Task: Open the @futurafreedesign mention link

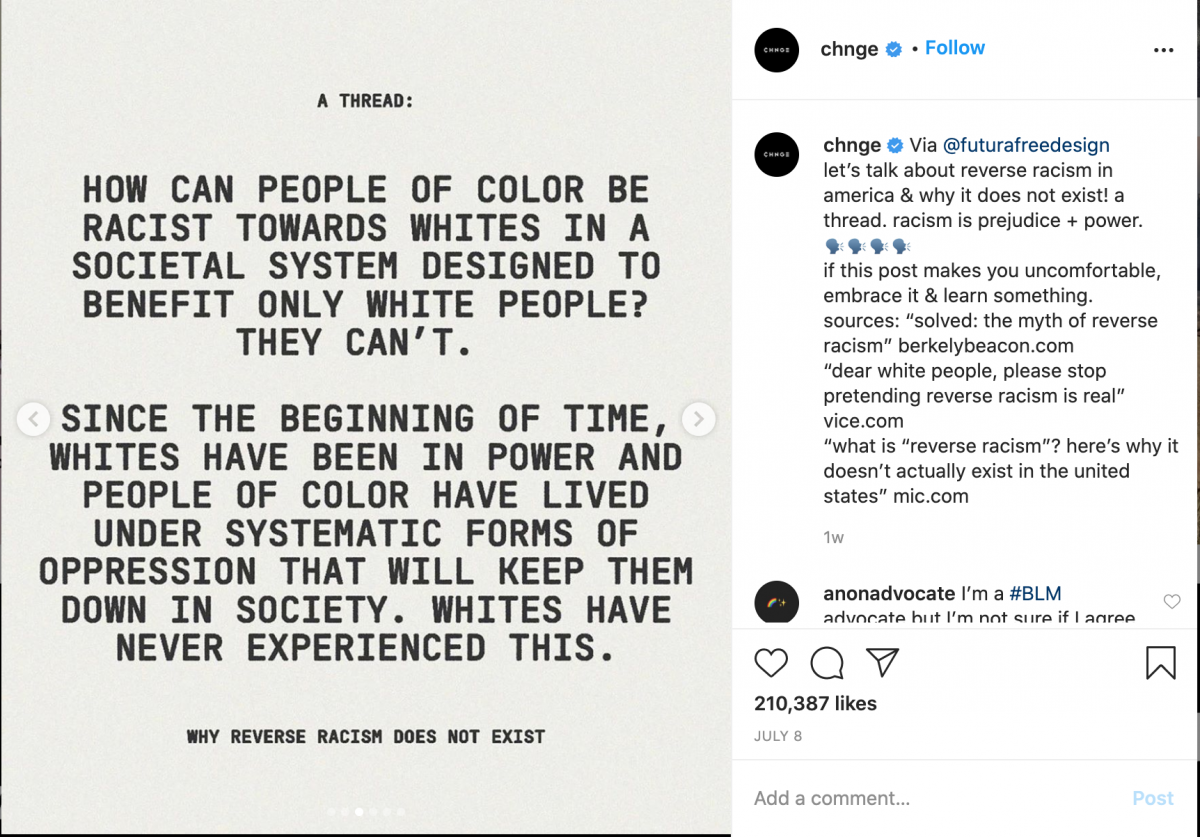Action: 1025,145
